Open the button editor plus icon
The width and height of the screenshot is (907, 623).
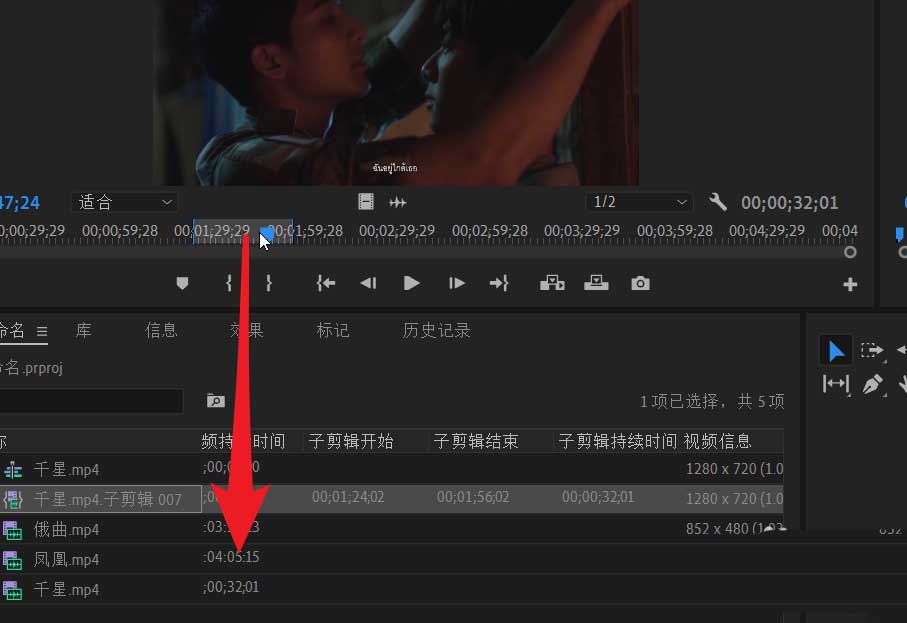[x=850, y=285]
